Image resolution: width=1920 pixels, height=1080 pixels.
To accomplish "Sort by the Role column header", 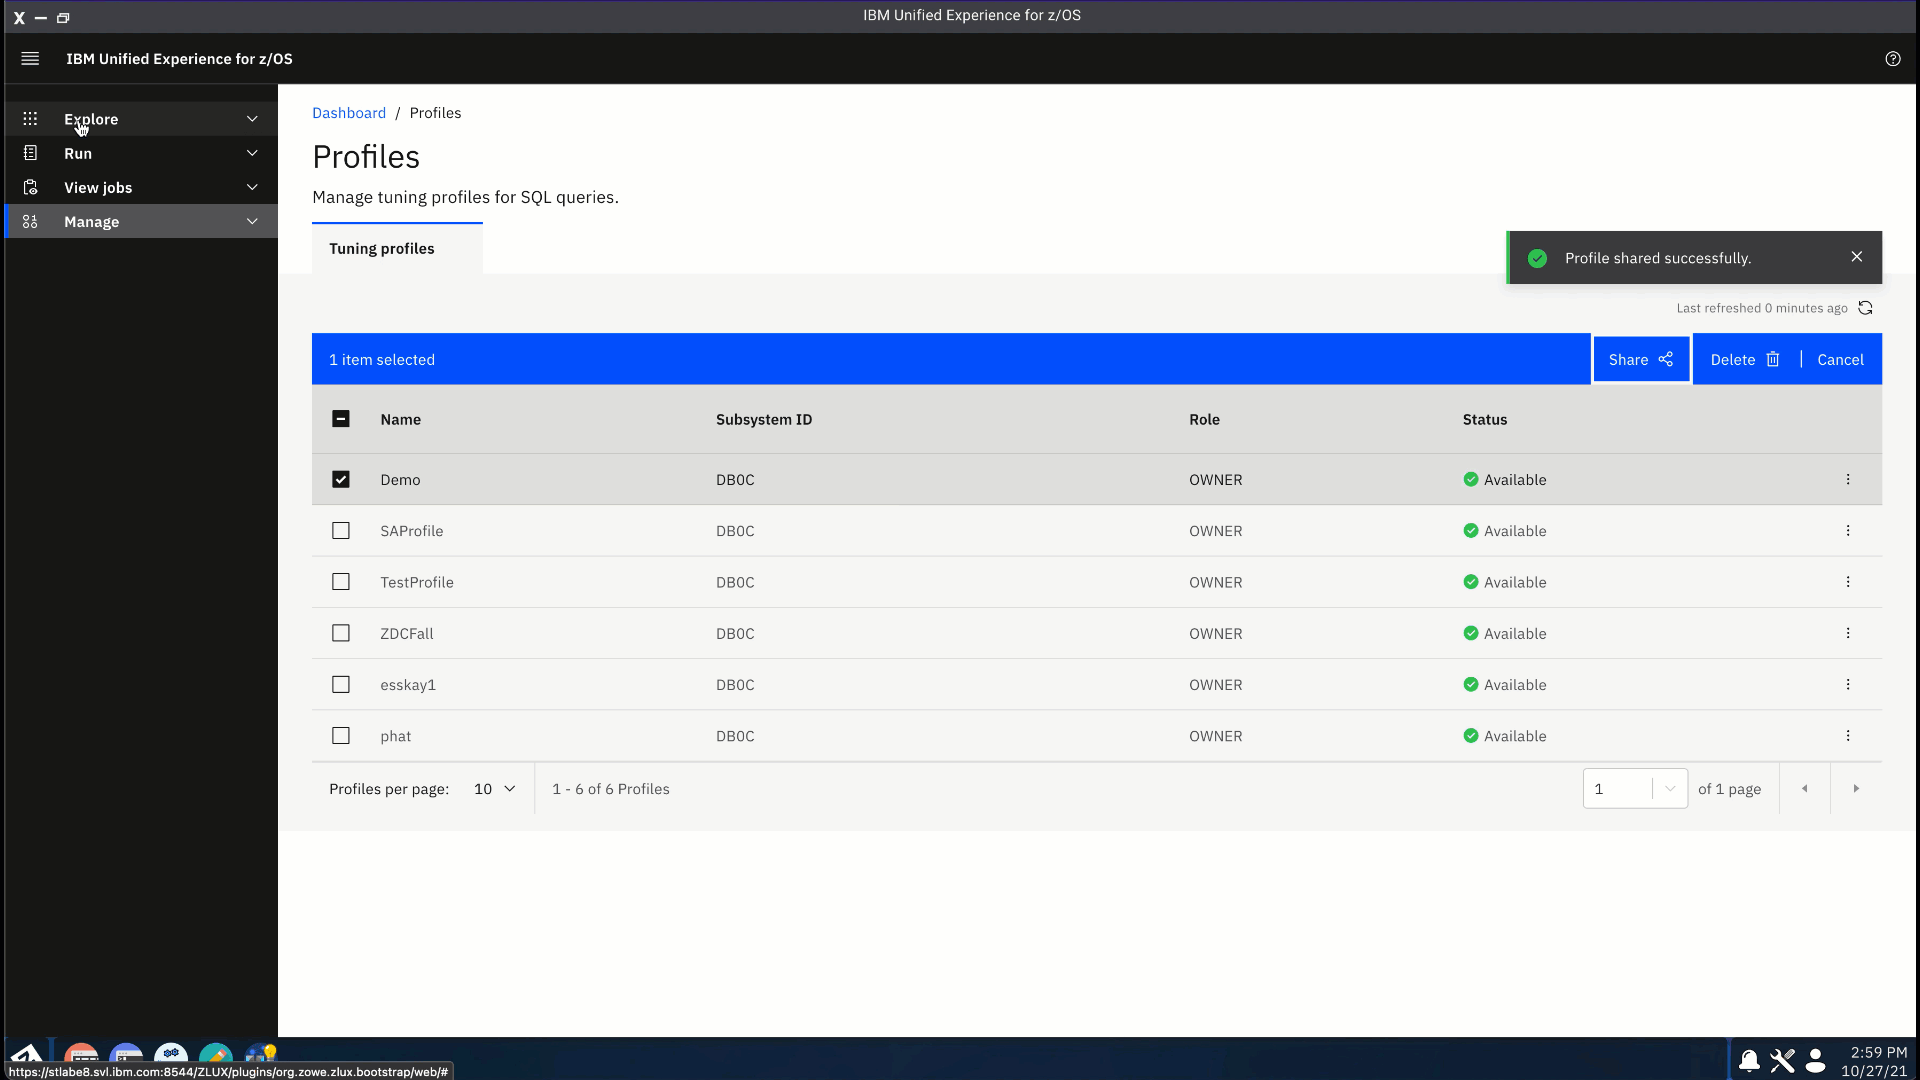I will click(x=1204, y=420).
